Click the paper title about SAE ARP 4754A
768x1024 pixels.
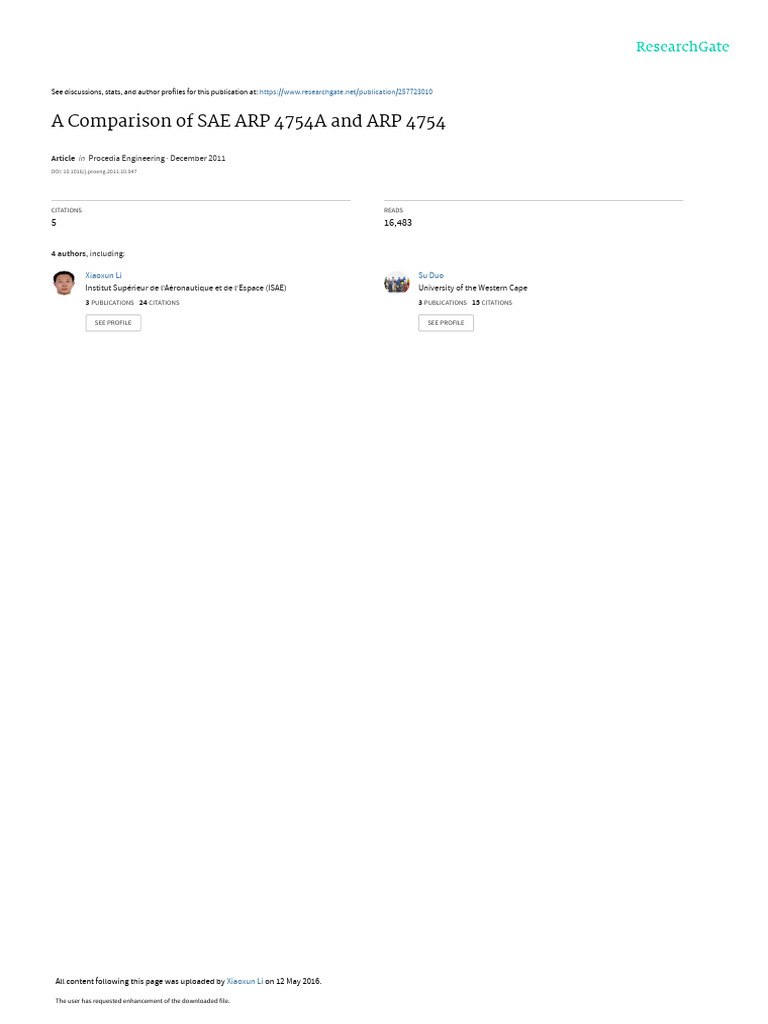(x=248, y=121)
